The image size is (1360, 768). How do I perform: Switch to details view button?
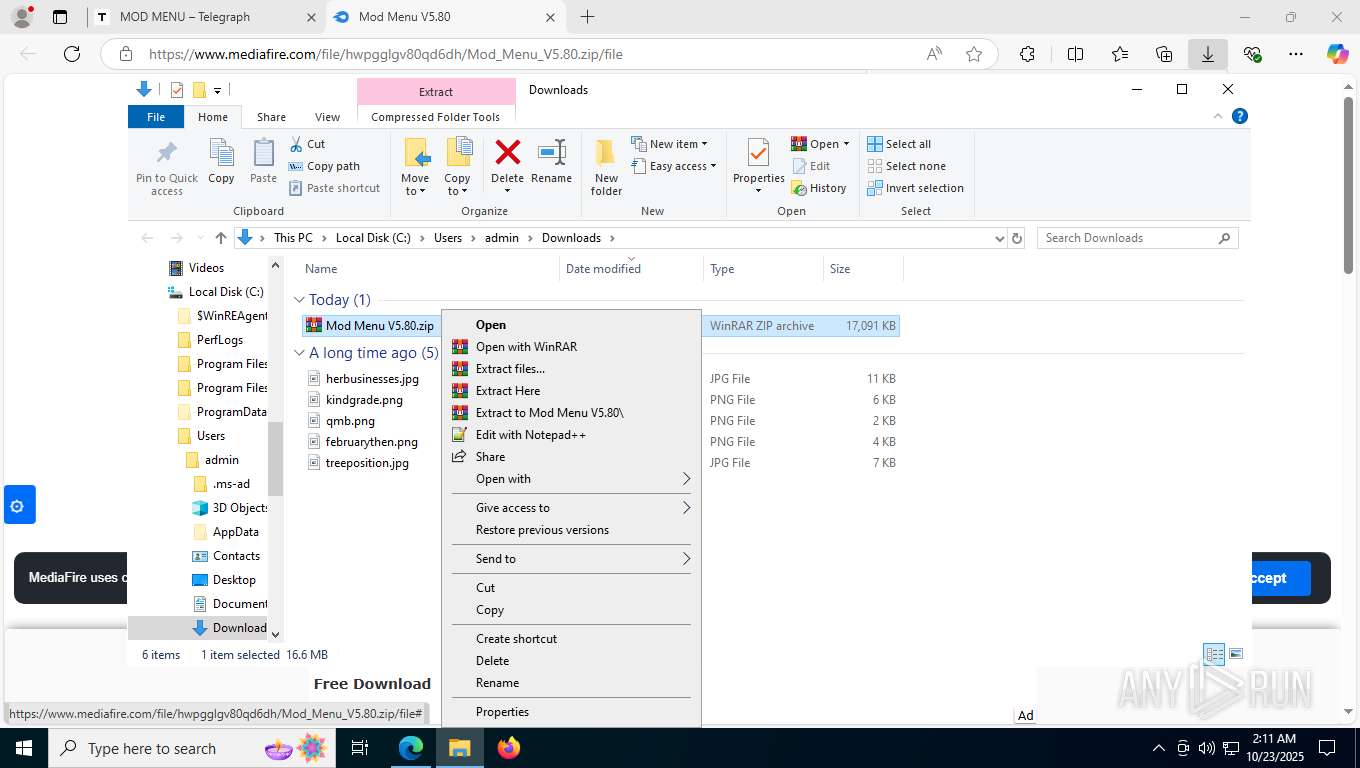coord(1214,654)
